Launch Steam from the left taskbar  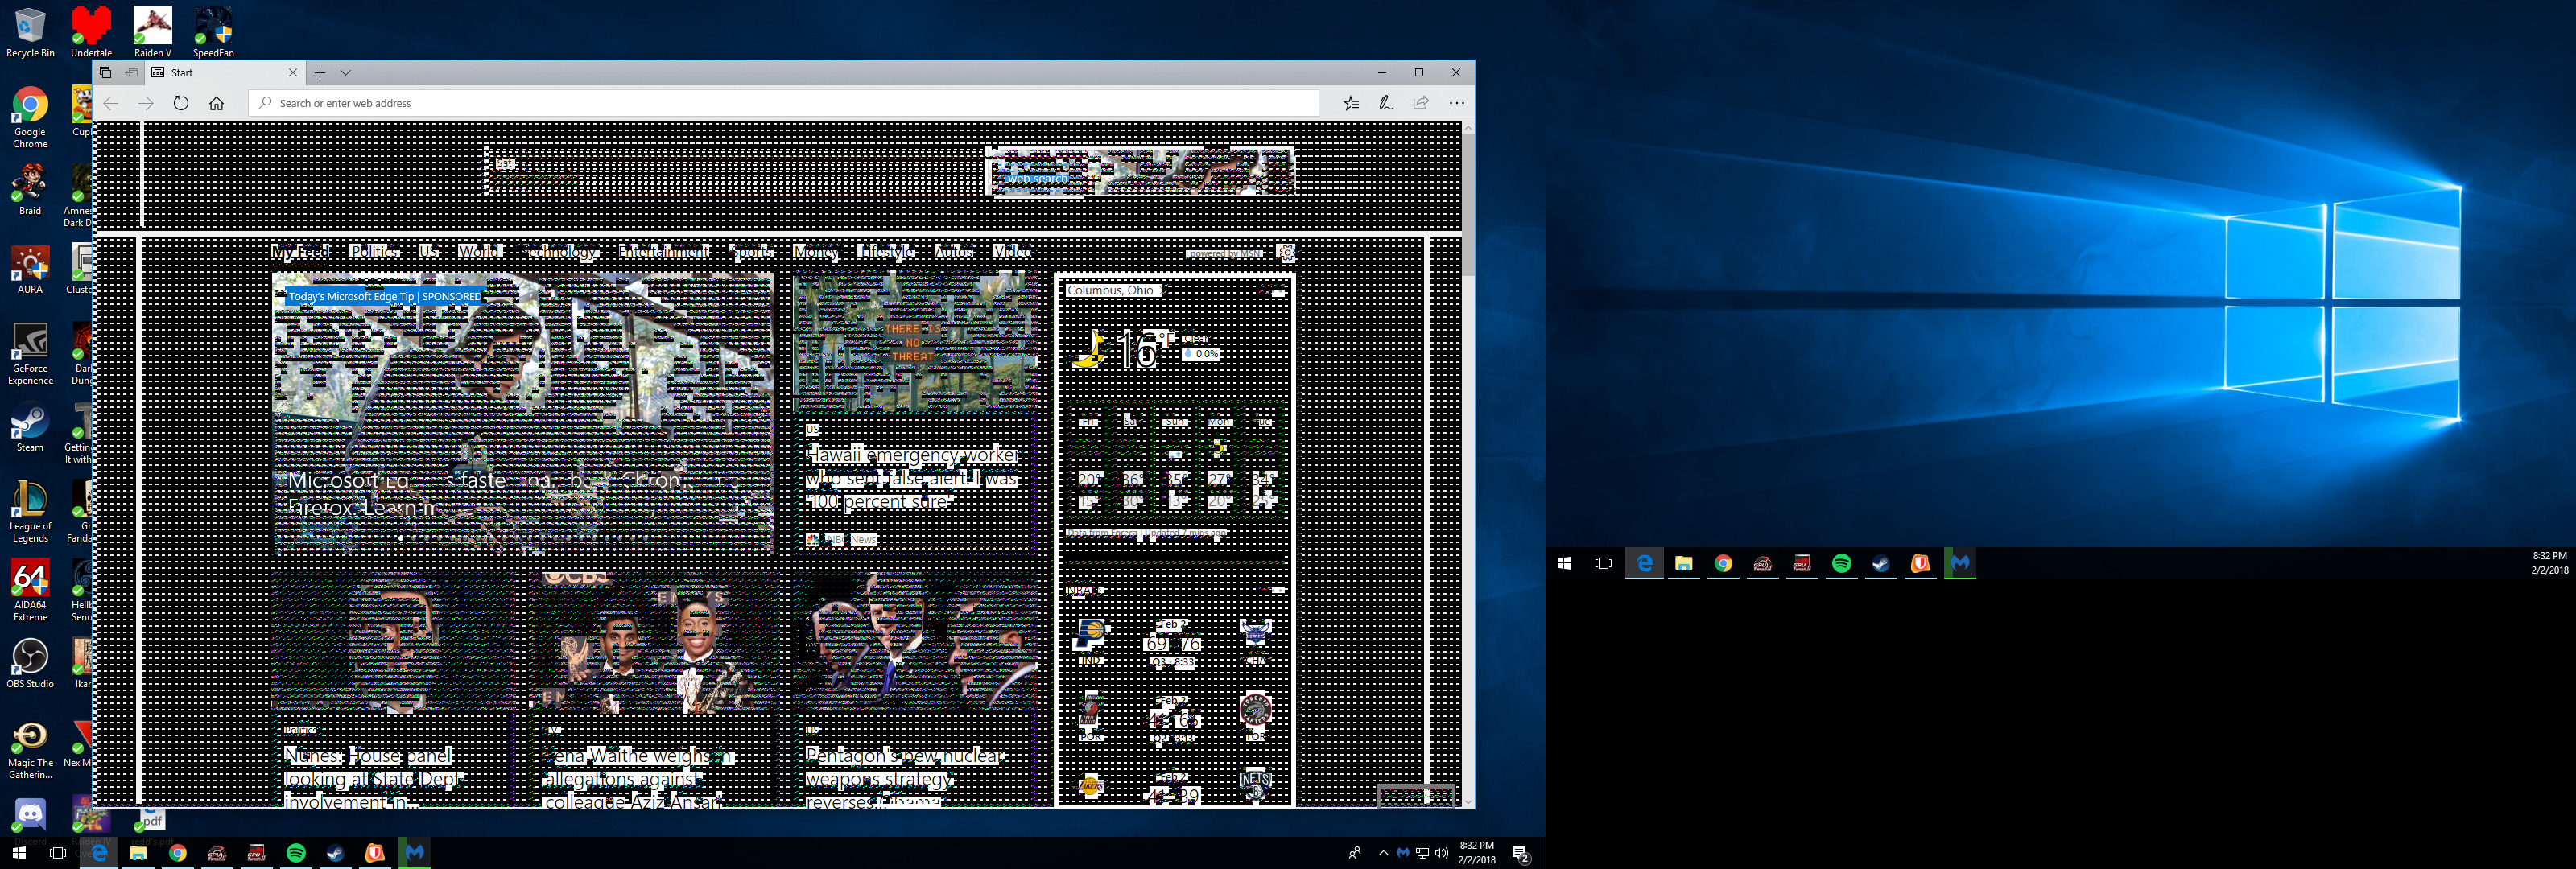coord(335,853)
